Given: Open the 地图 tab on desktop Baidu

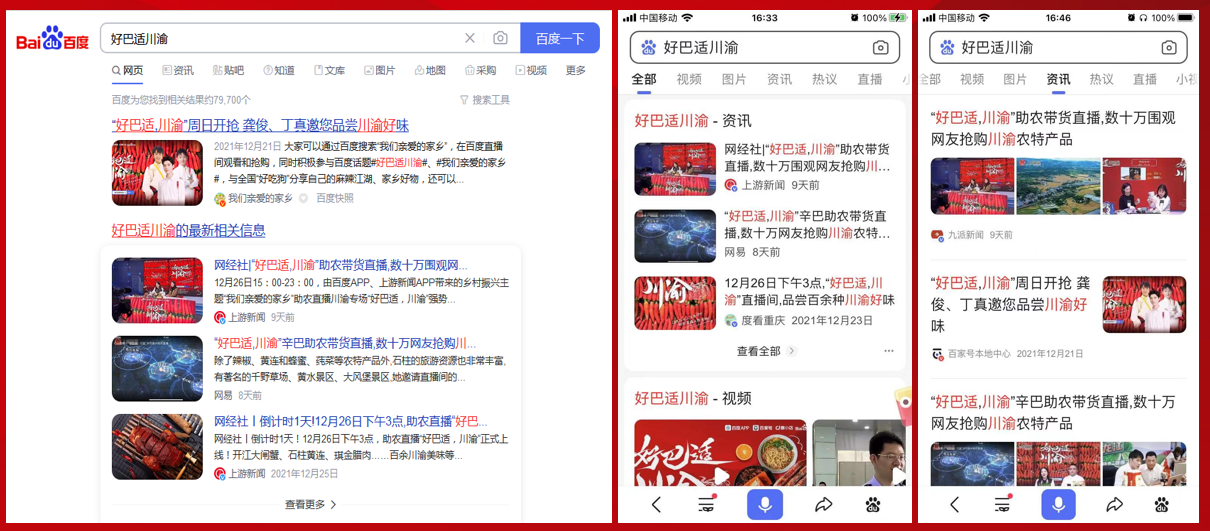Looking at the screenshot, I should coord(430,70).
